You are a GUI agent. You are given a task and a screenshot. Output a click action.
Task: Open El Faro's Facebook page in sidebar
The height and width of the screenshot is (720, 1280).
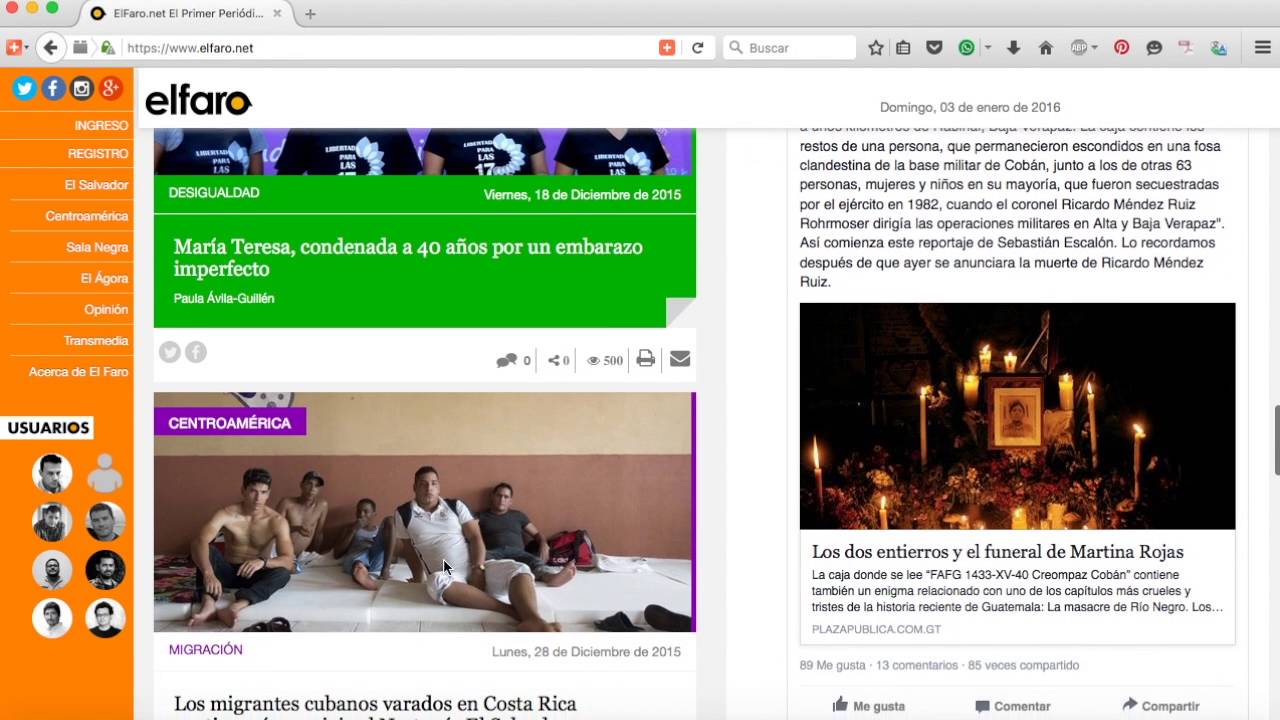[53, 88]
